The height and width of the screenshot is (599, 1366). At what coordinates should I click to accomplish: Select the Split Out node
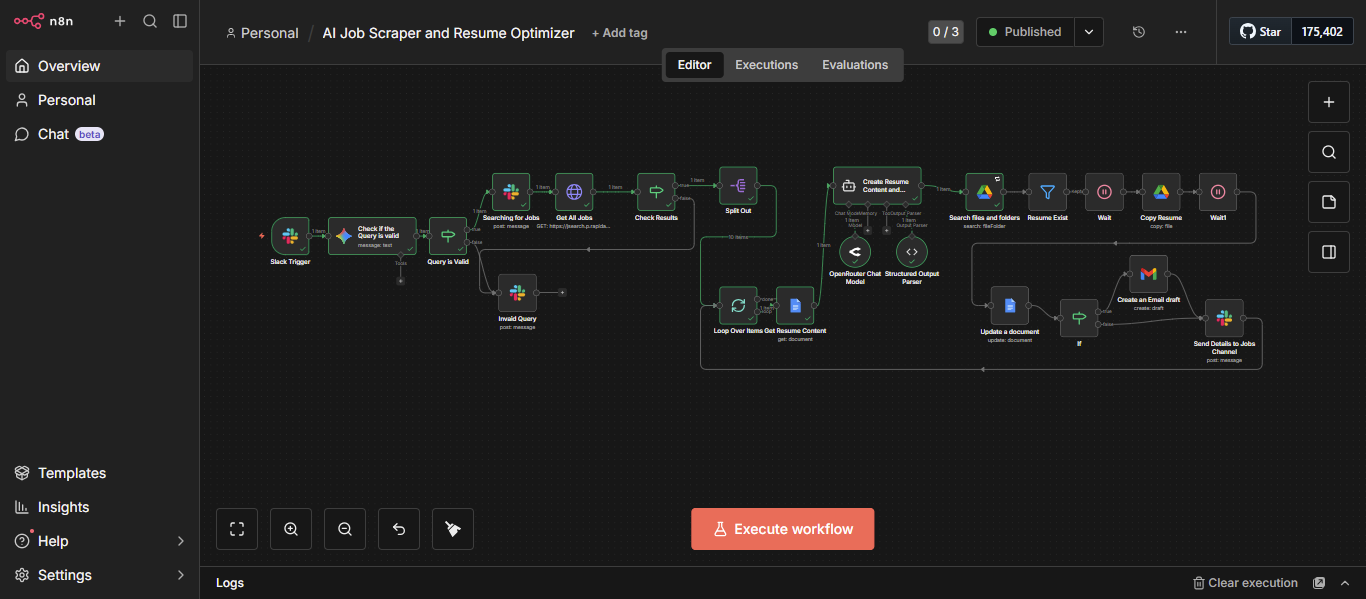tap(738, 186)
